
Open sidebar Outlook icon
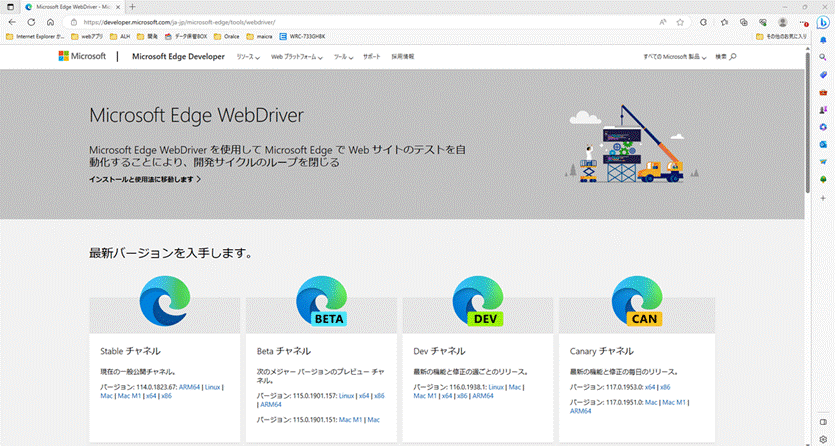tap(823, 145)
